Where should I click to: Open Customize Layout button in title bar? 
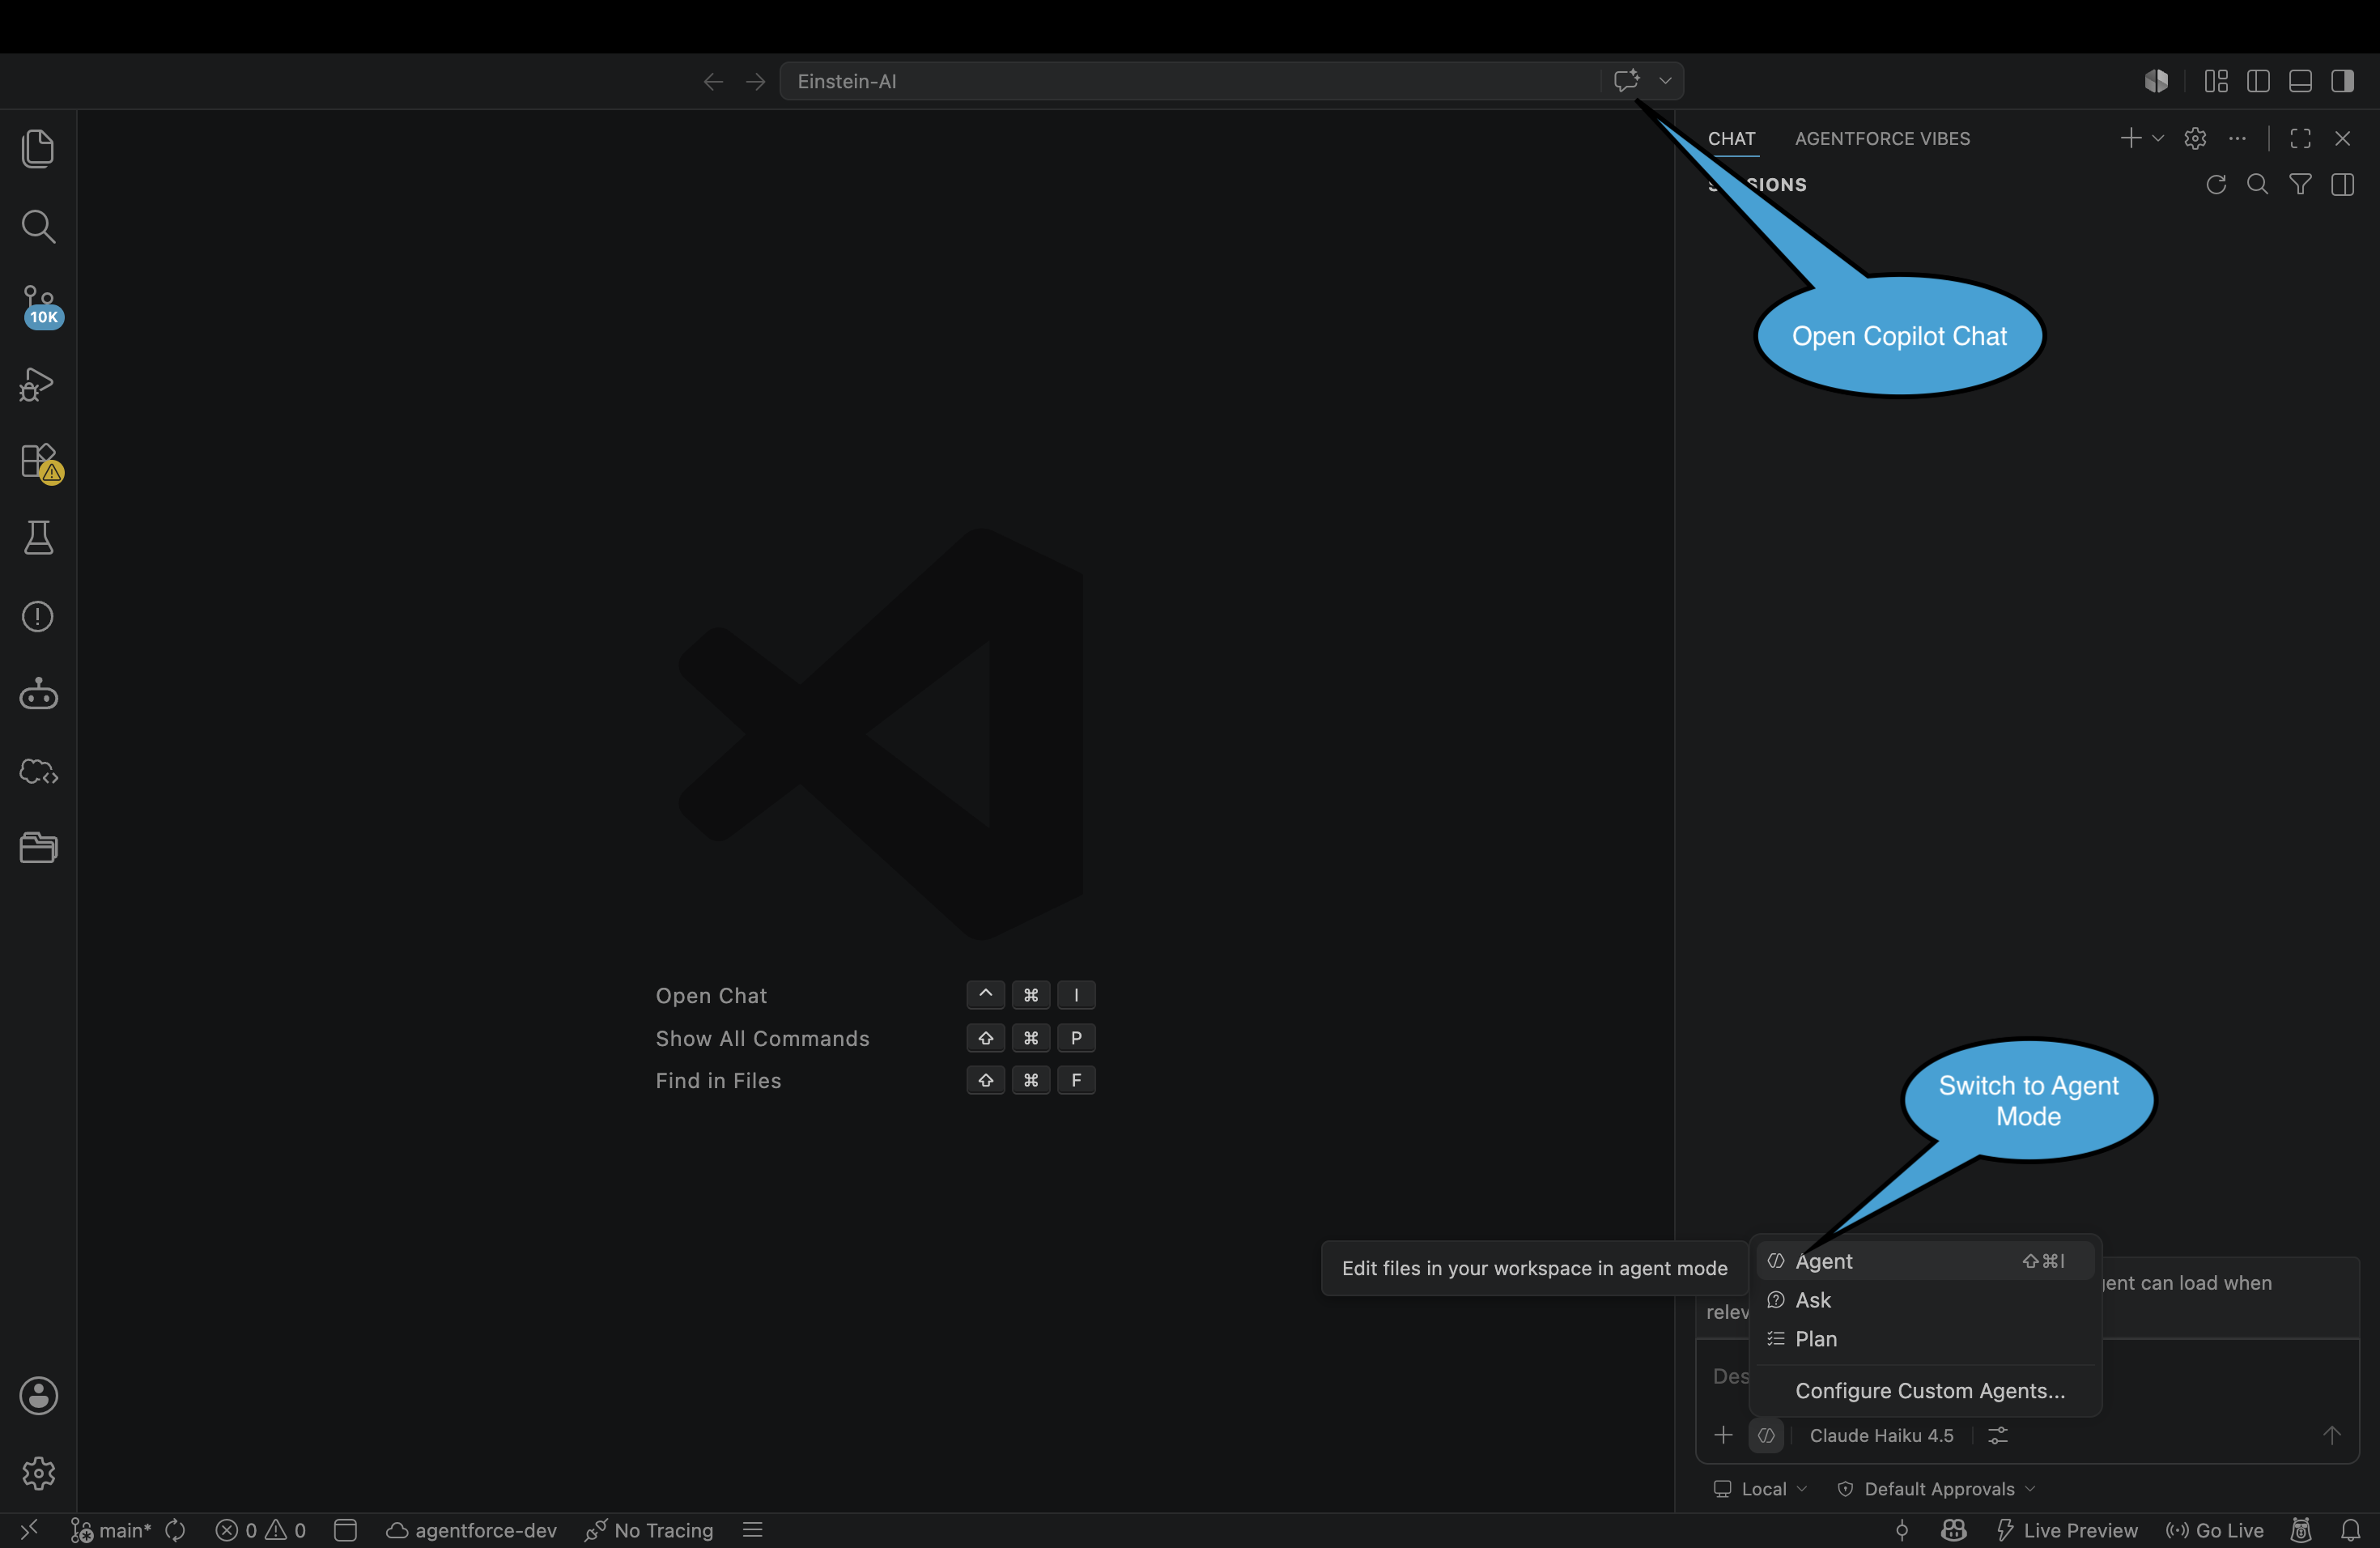click(2216, 81)
